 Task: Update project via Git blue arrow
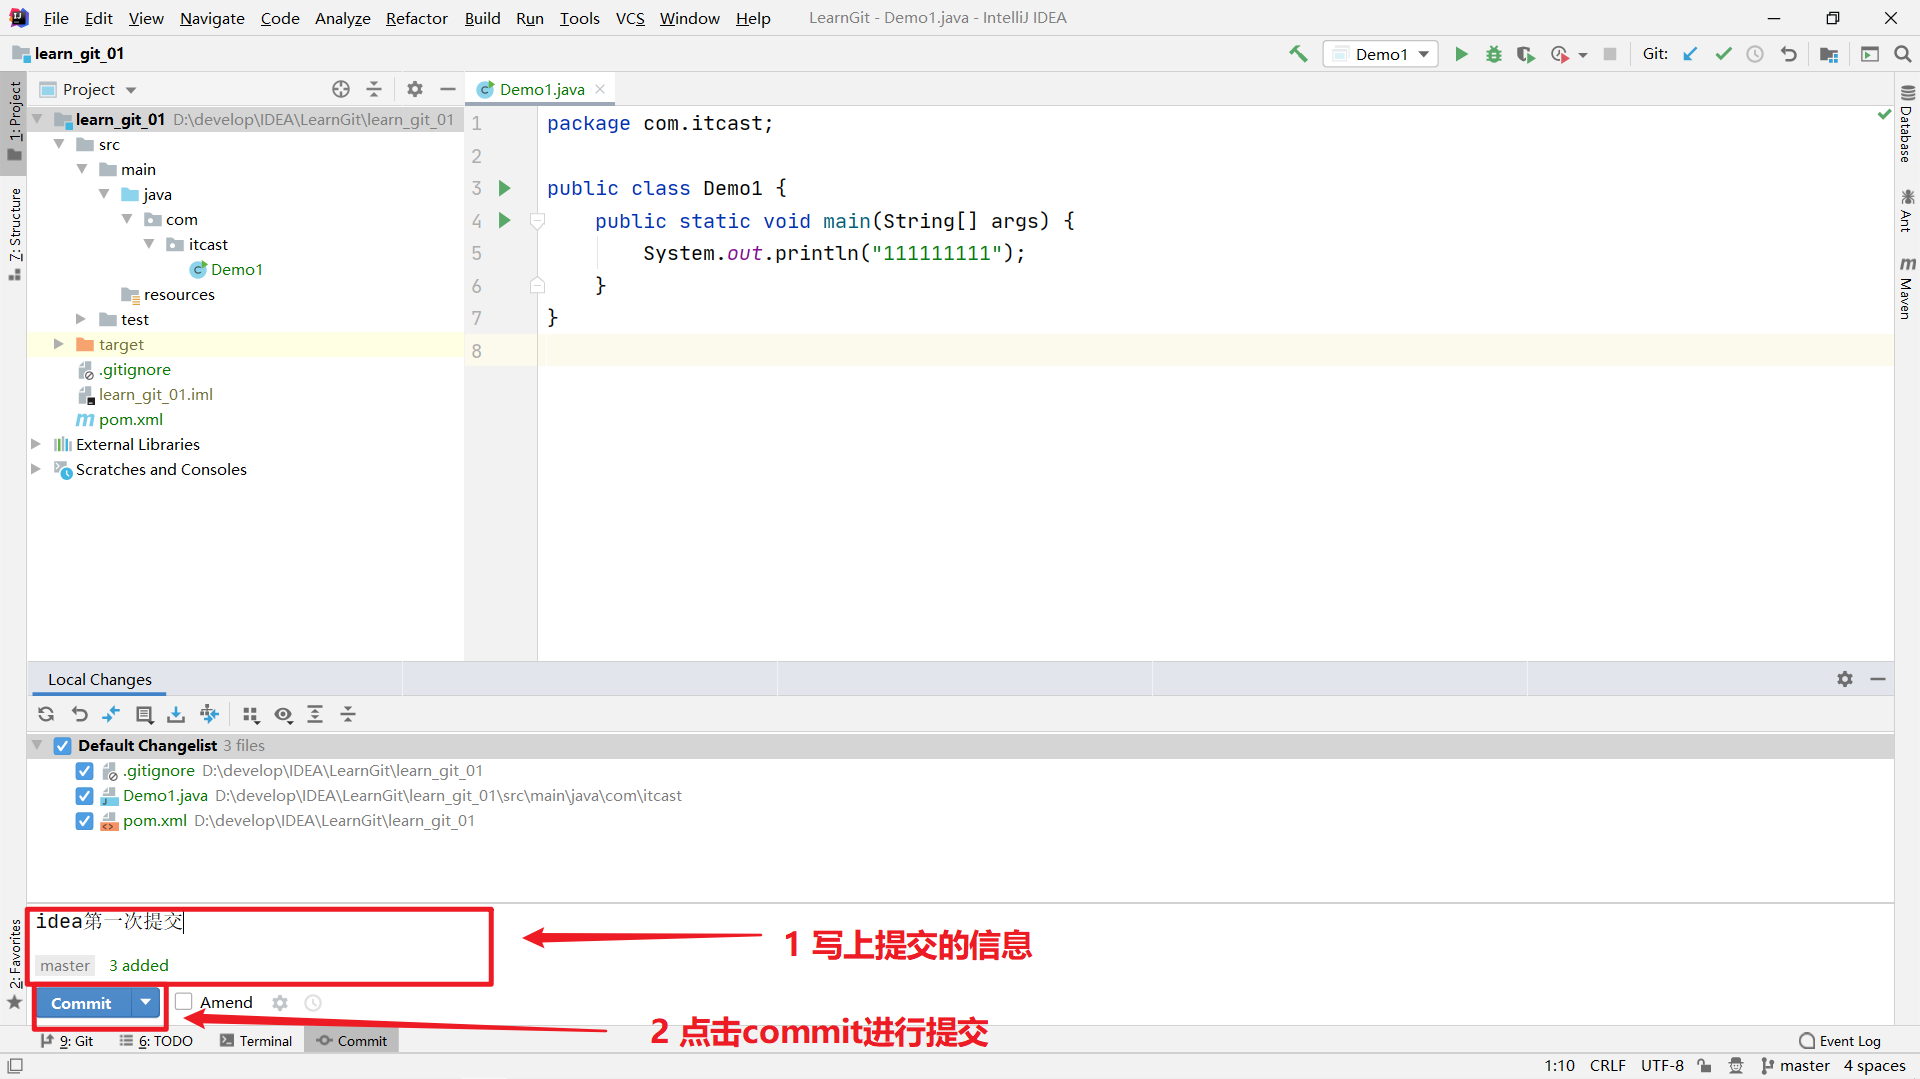pos(1690,54)
